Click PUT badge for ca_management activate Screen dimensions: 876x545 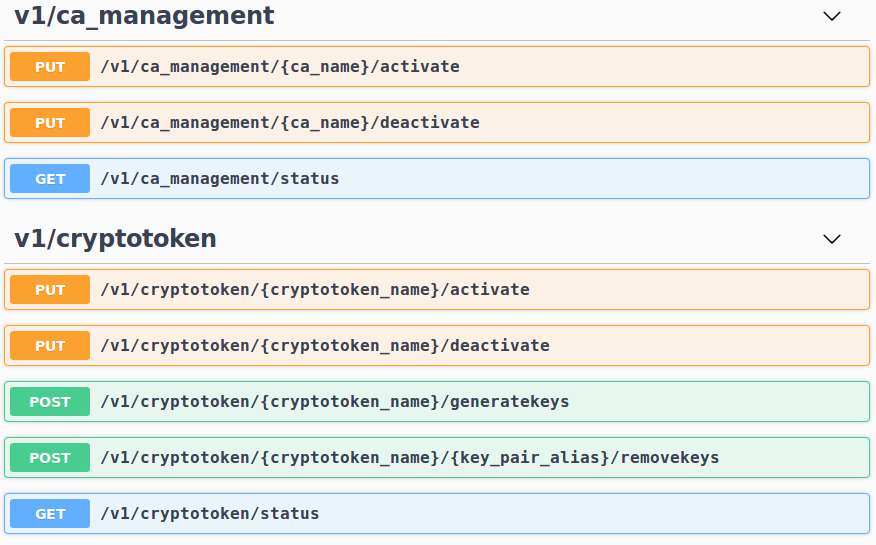50,67
